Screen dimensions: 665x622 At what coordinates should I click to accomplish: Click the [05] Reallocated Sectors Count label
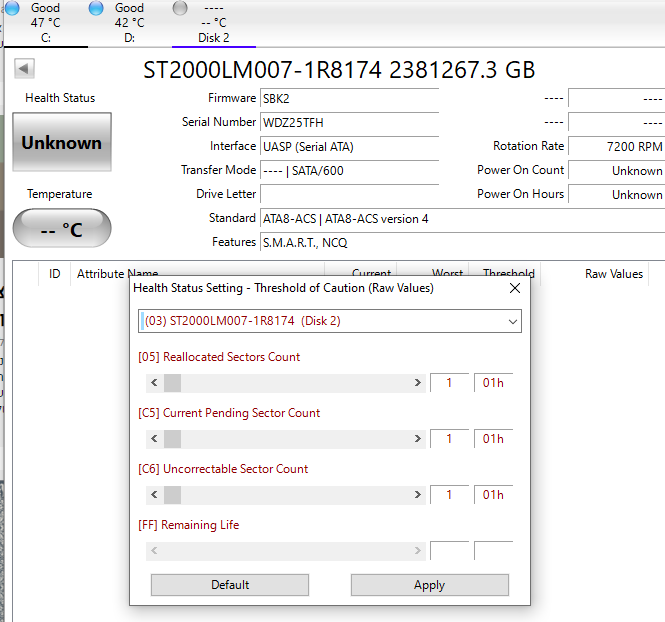(x=219, y=357)
